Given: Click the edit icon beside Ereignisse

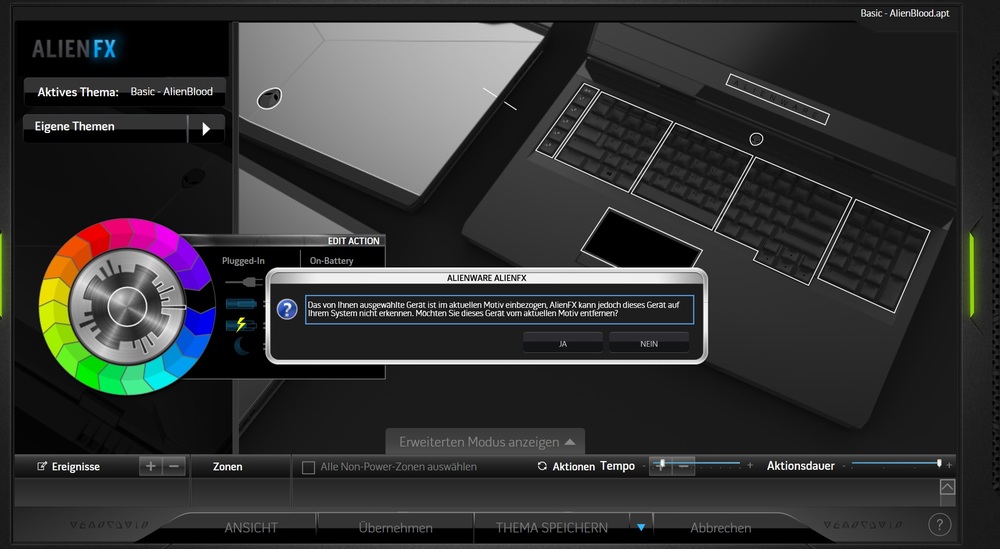Looking at the screenshot, I should pyautogui.click(x=42, y=467).
